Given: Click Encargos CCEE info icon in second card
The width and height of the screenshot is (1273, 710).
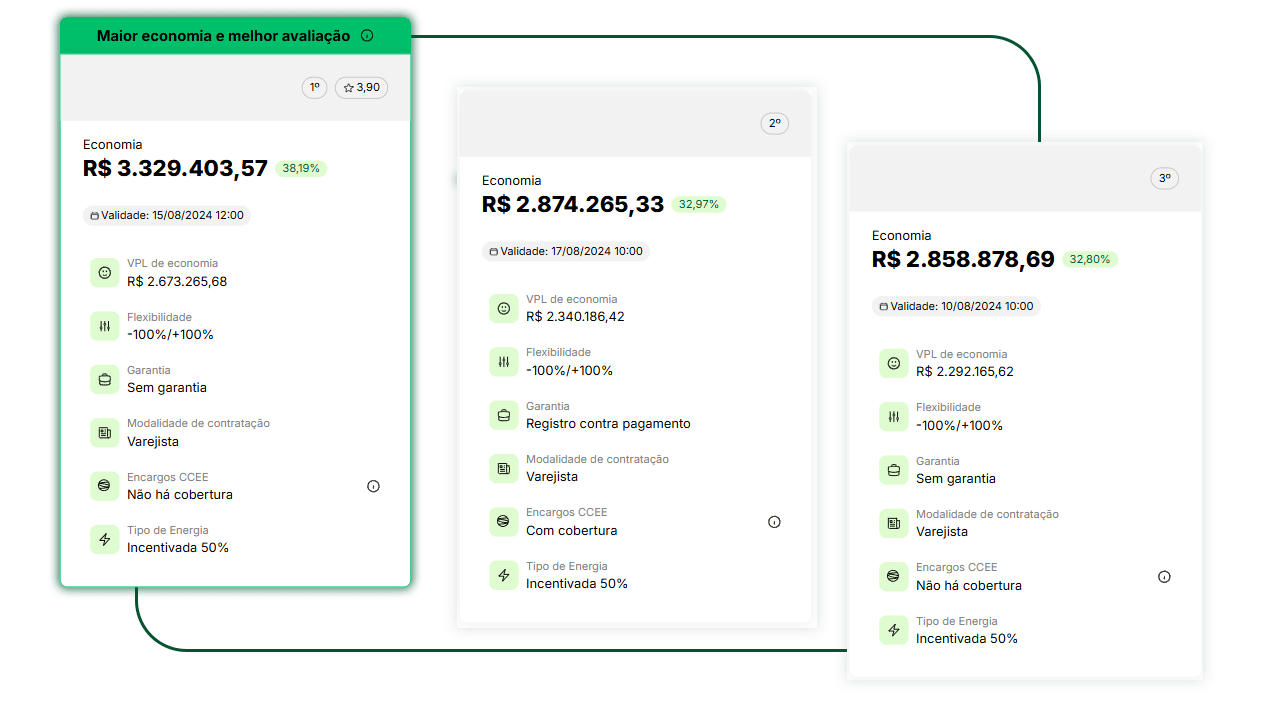Looking at the screenshot, I should [774, 522].
